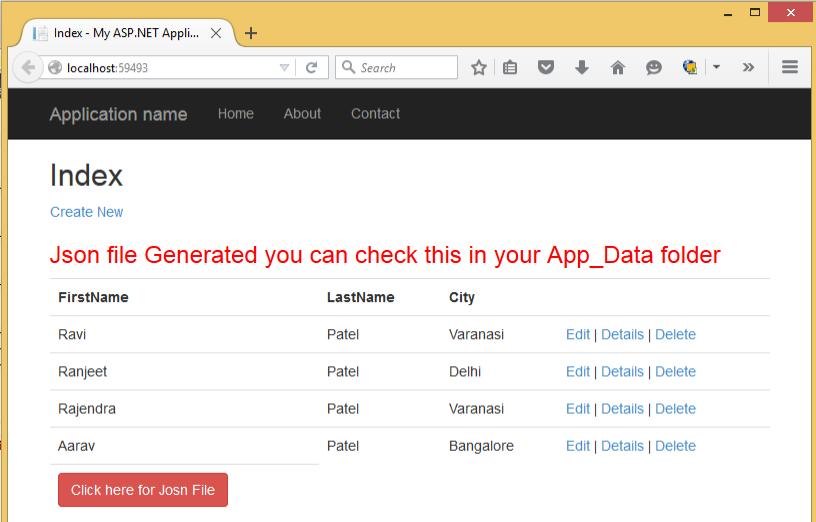Click the Pocket save icon
The image size is (816, 522).
click(546, 67)
